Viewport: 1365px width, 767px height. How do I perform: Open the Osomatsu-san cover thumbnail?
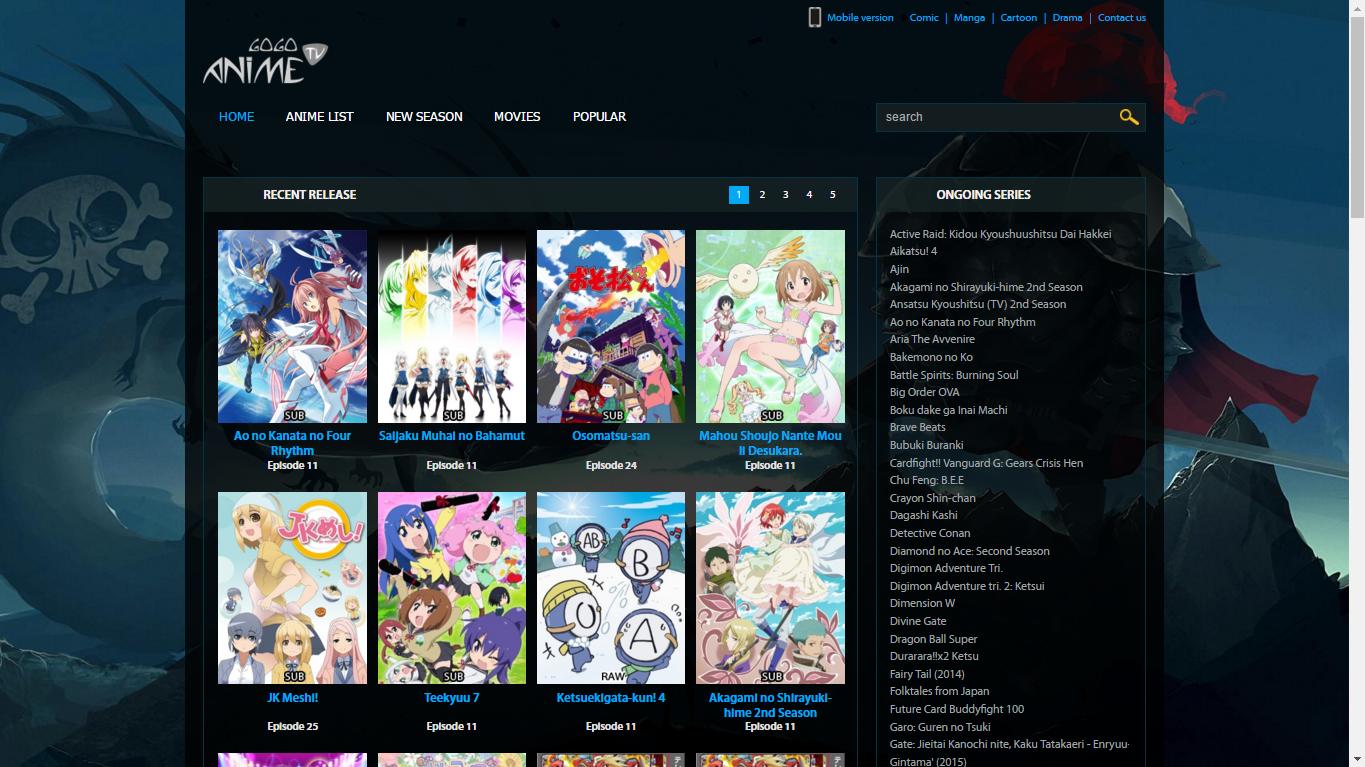(610, 326)
